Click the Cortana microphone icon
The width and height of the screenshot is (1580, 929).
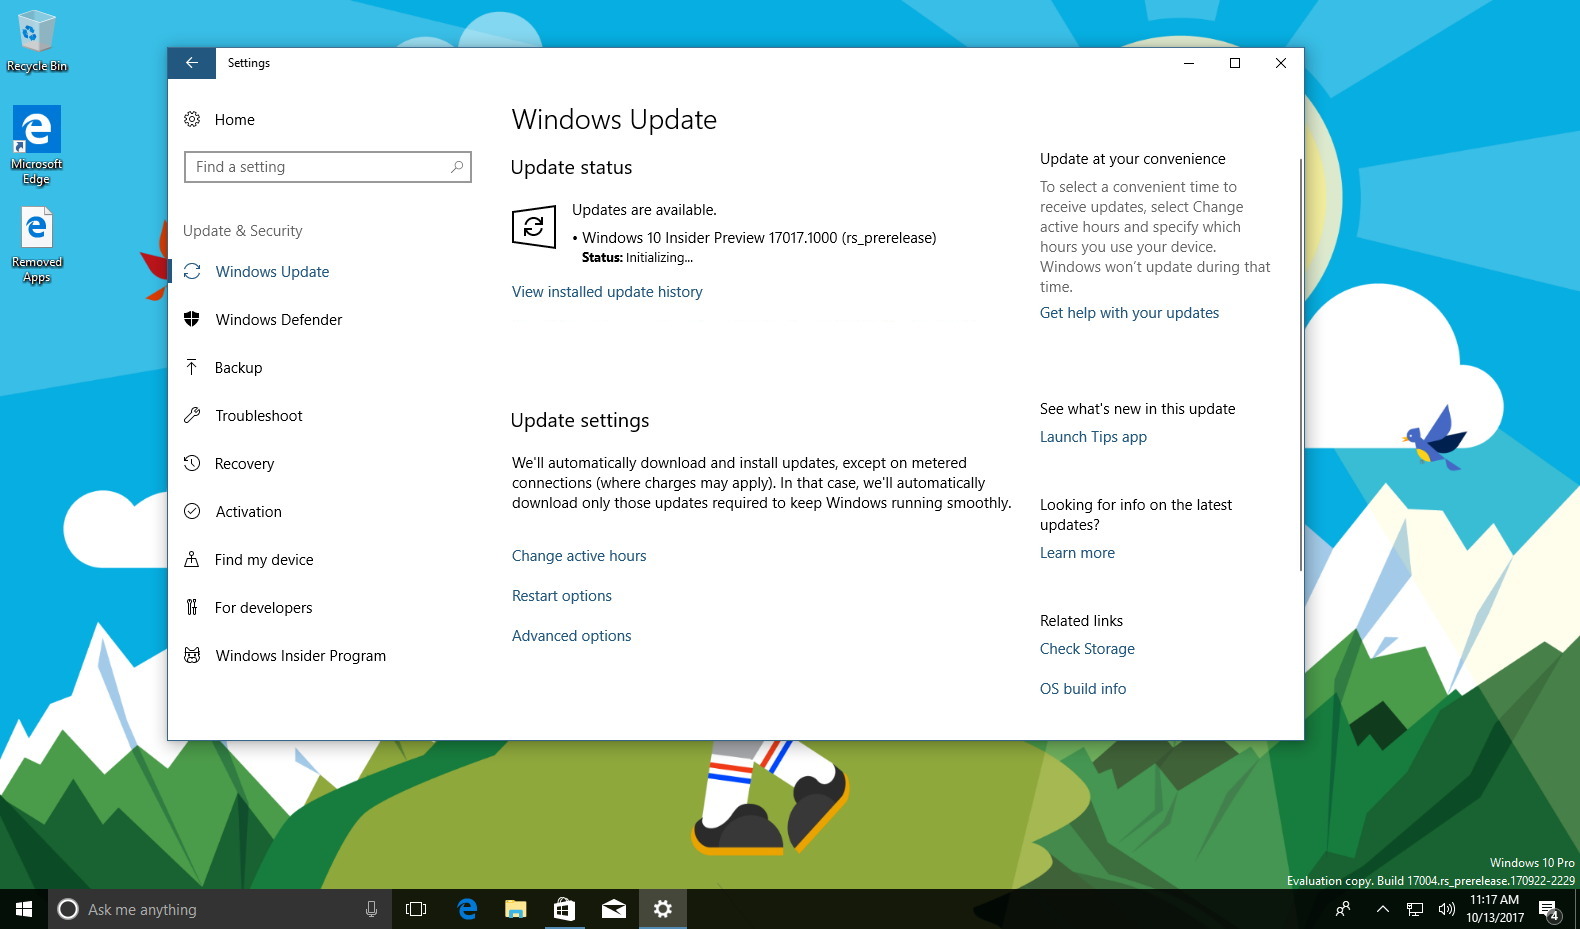(371, 909)
